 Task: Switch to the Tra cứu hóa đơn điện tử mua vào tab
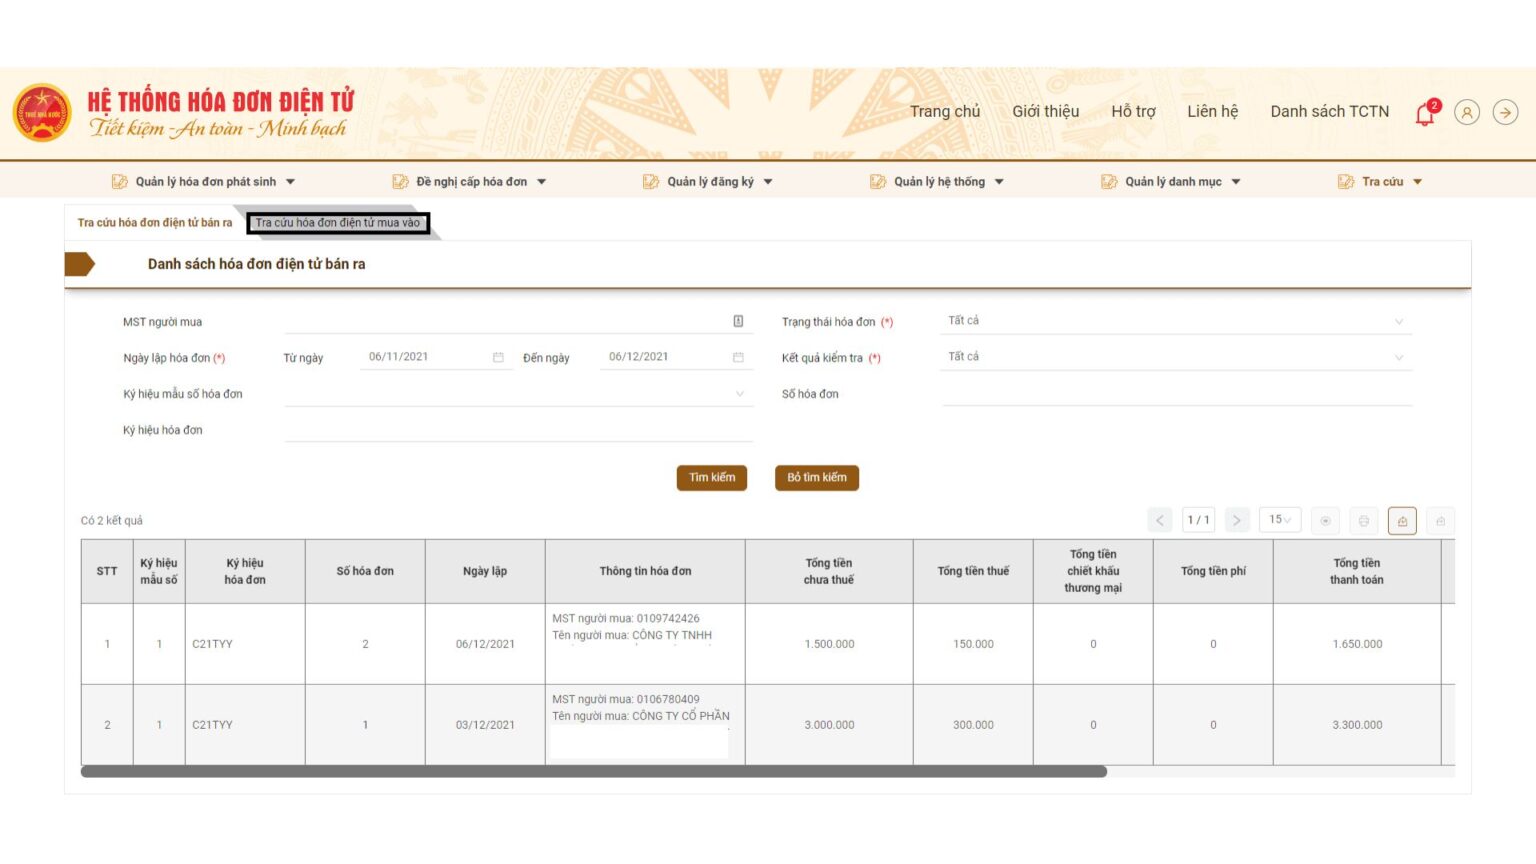tap(340, 223)
